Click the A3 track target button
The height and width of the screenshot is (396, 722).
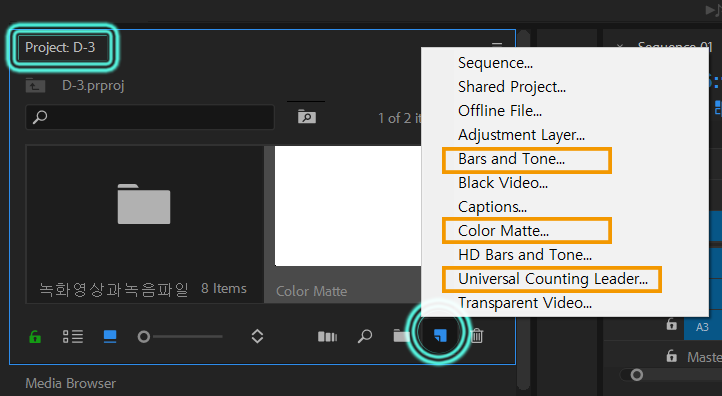pyautogui.click(x=702, y=327)
